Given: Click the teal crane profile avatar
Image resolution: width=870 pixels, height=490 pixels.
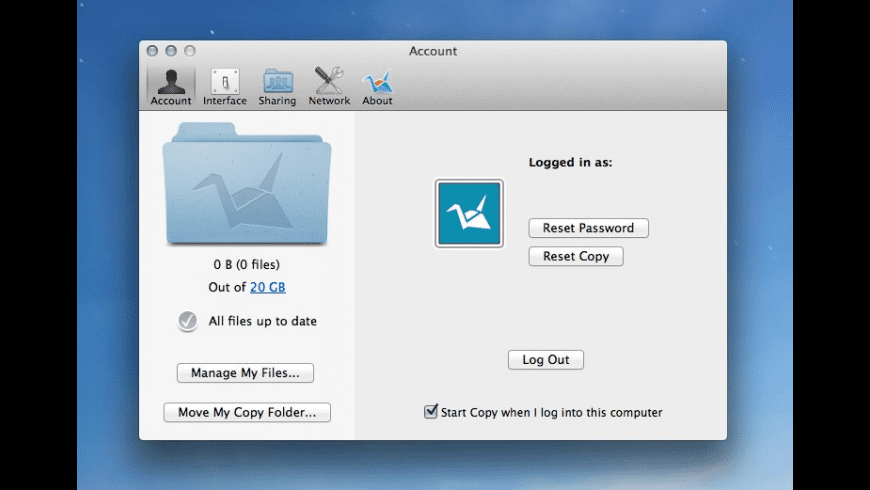Looking at the screenshot, I should point(469,214).
